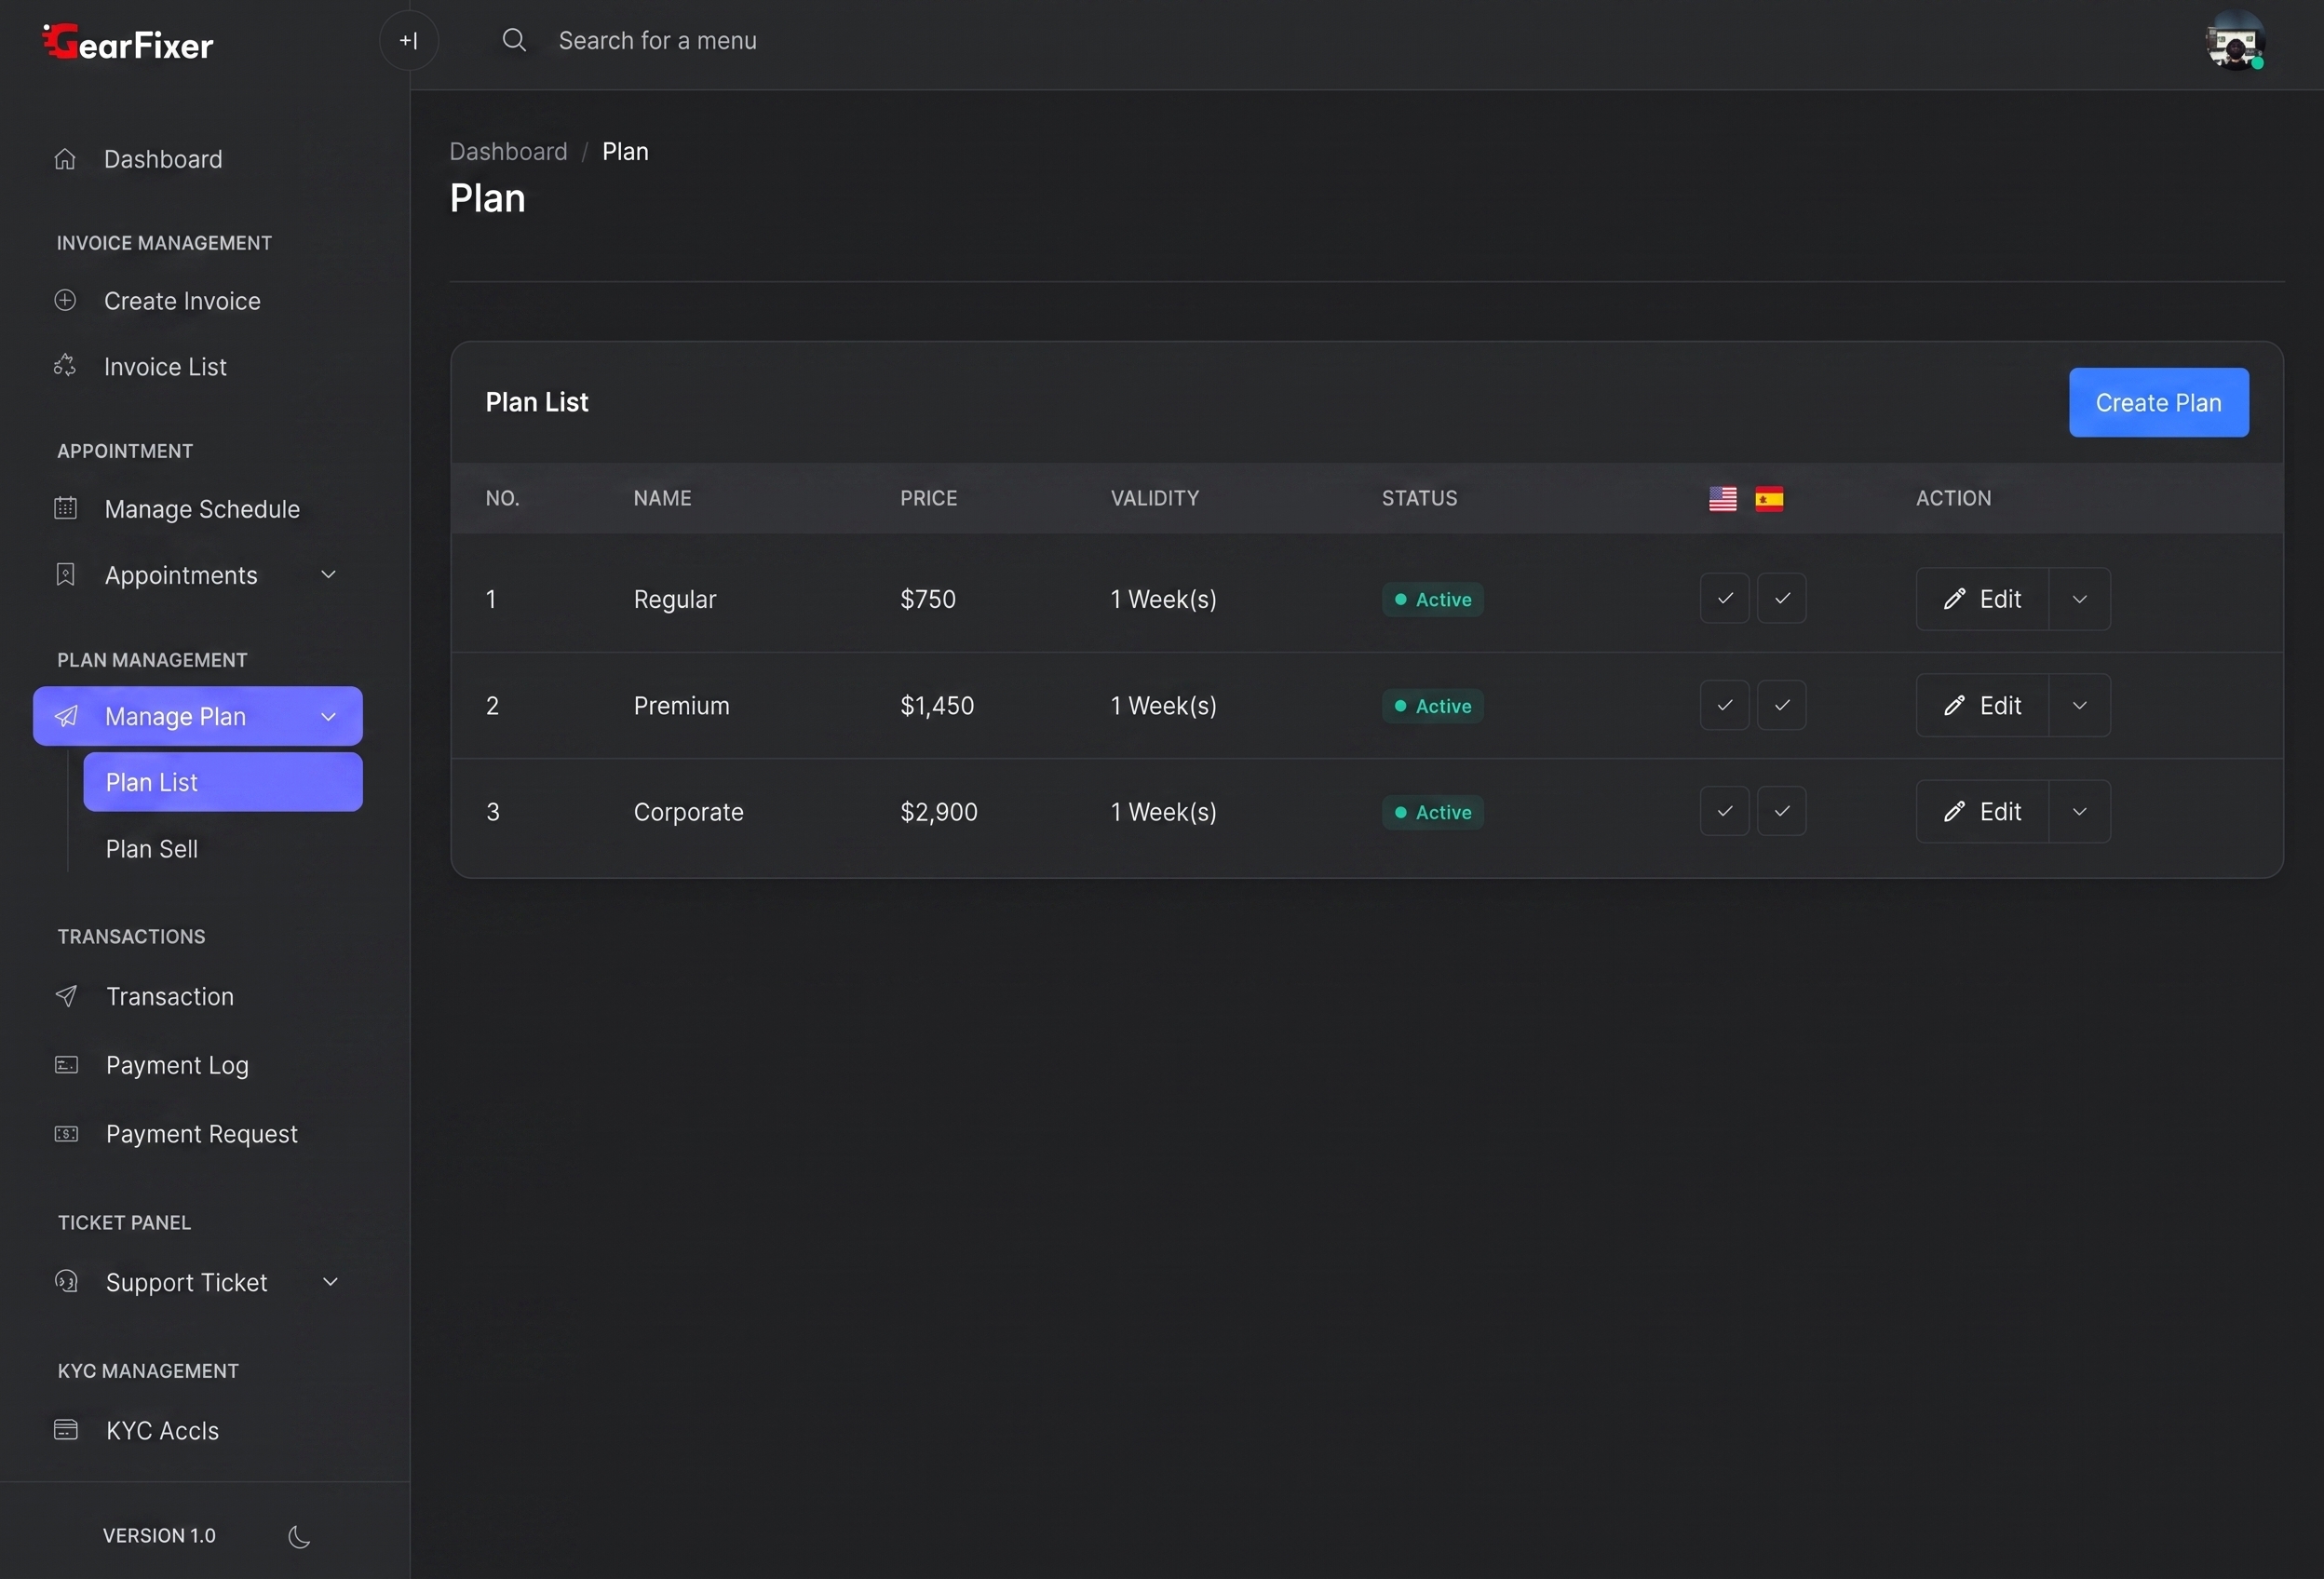Open action dropdown for Corporate plan
The height and width of the screenshot is (1579, 2324).
(x=2080, y=811)
